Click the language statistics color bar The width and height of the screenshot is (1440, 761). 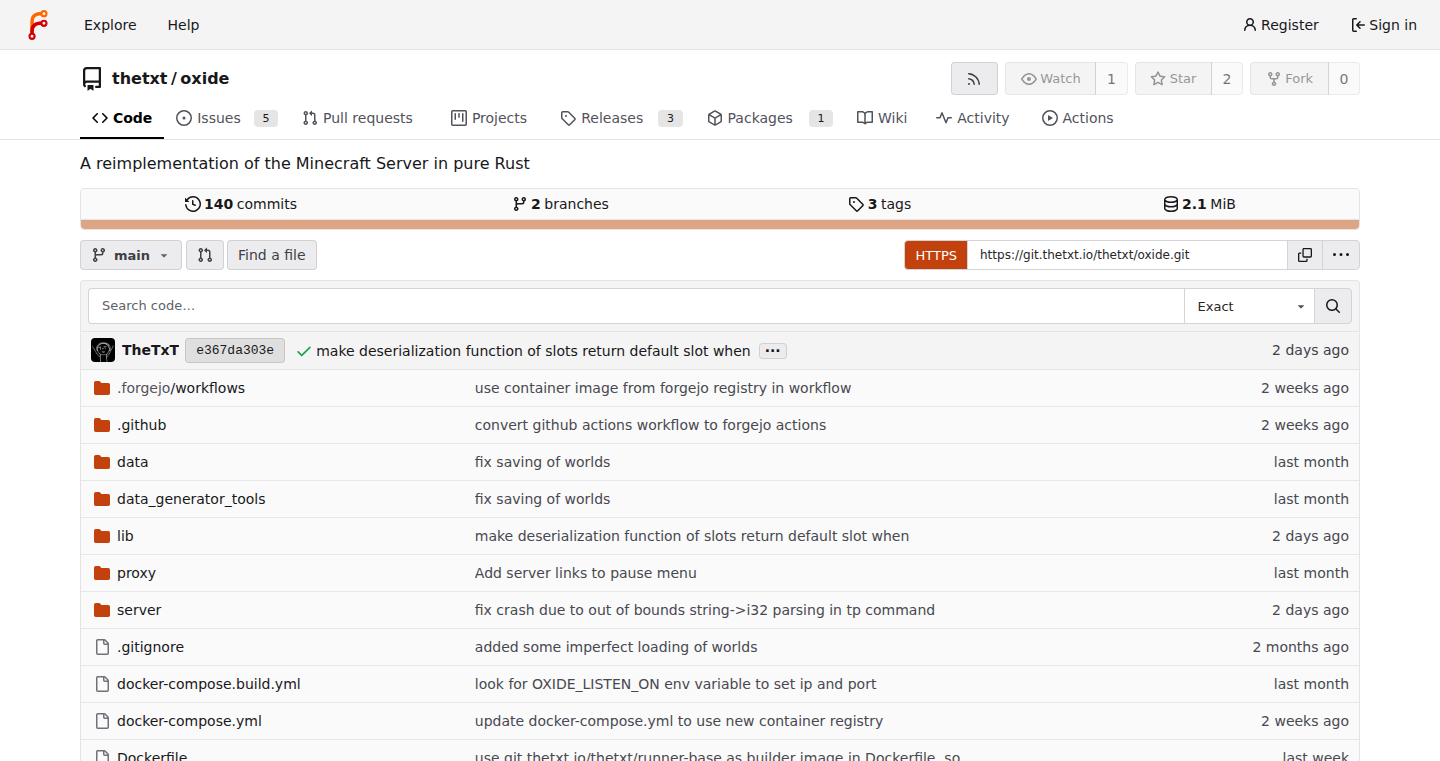pyautogui.click(x=720, y=225)
